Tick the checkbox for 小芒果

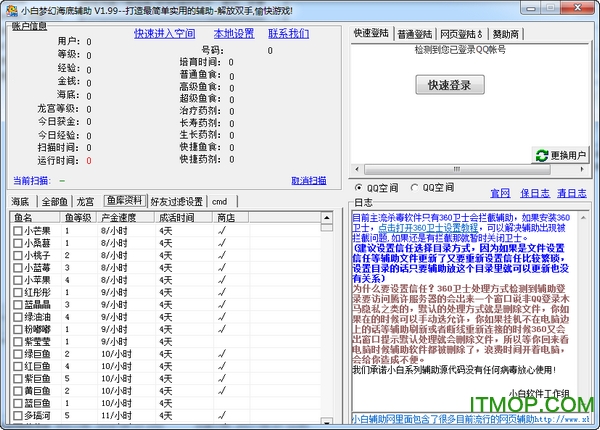[x=16, y=230]
